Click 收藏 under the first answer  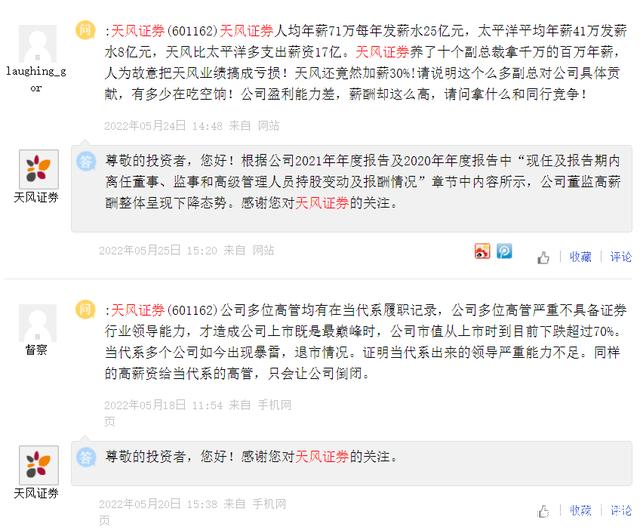pos(581,257)
